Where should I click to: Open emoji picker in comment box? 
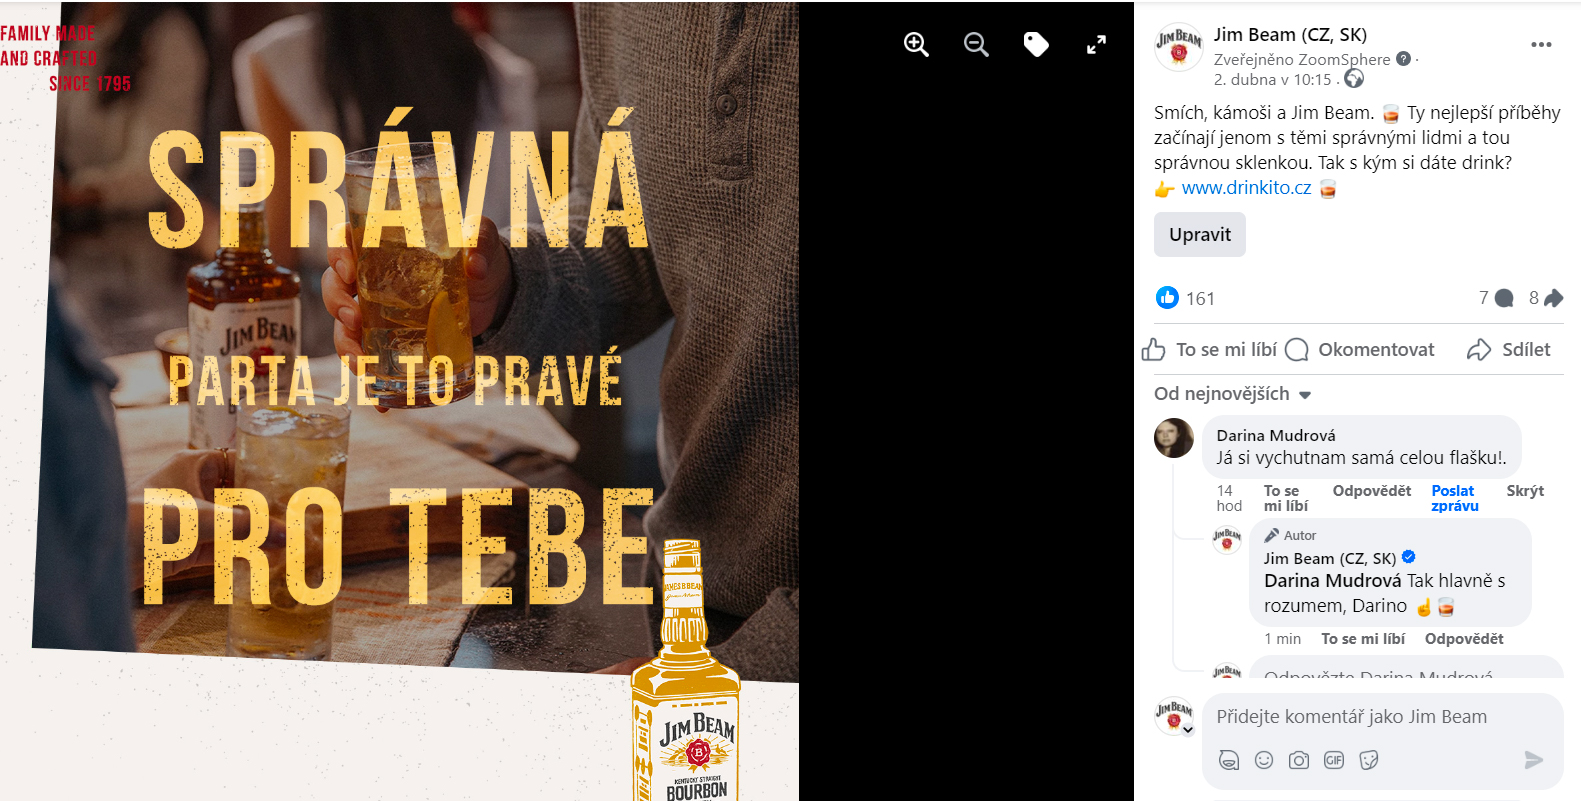(x=1264, y=761)
